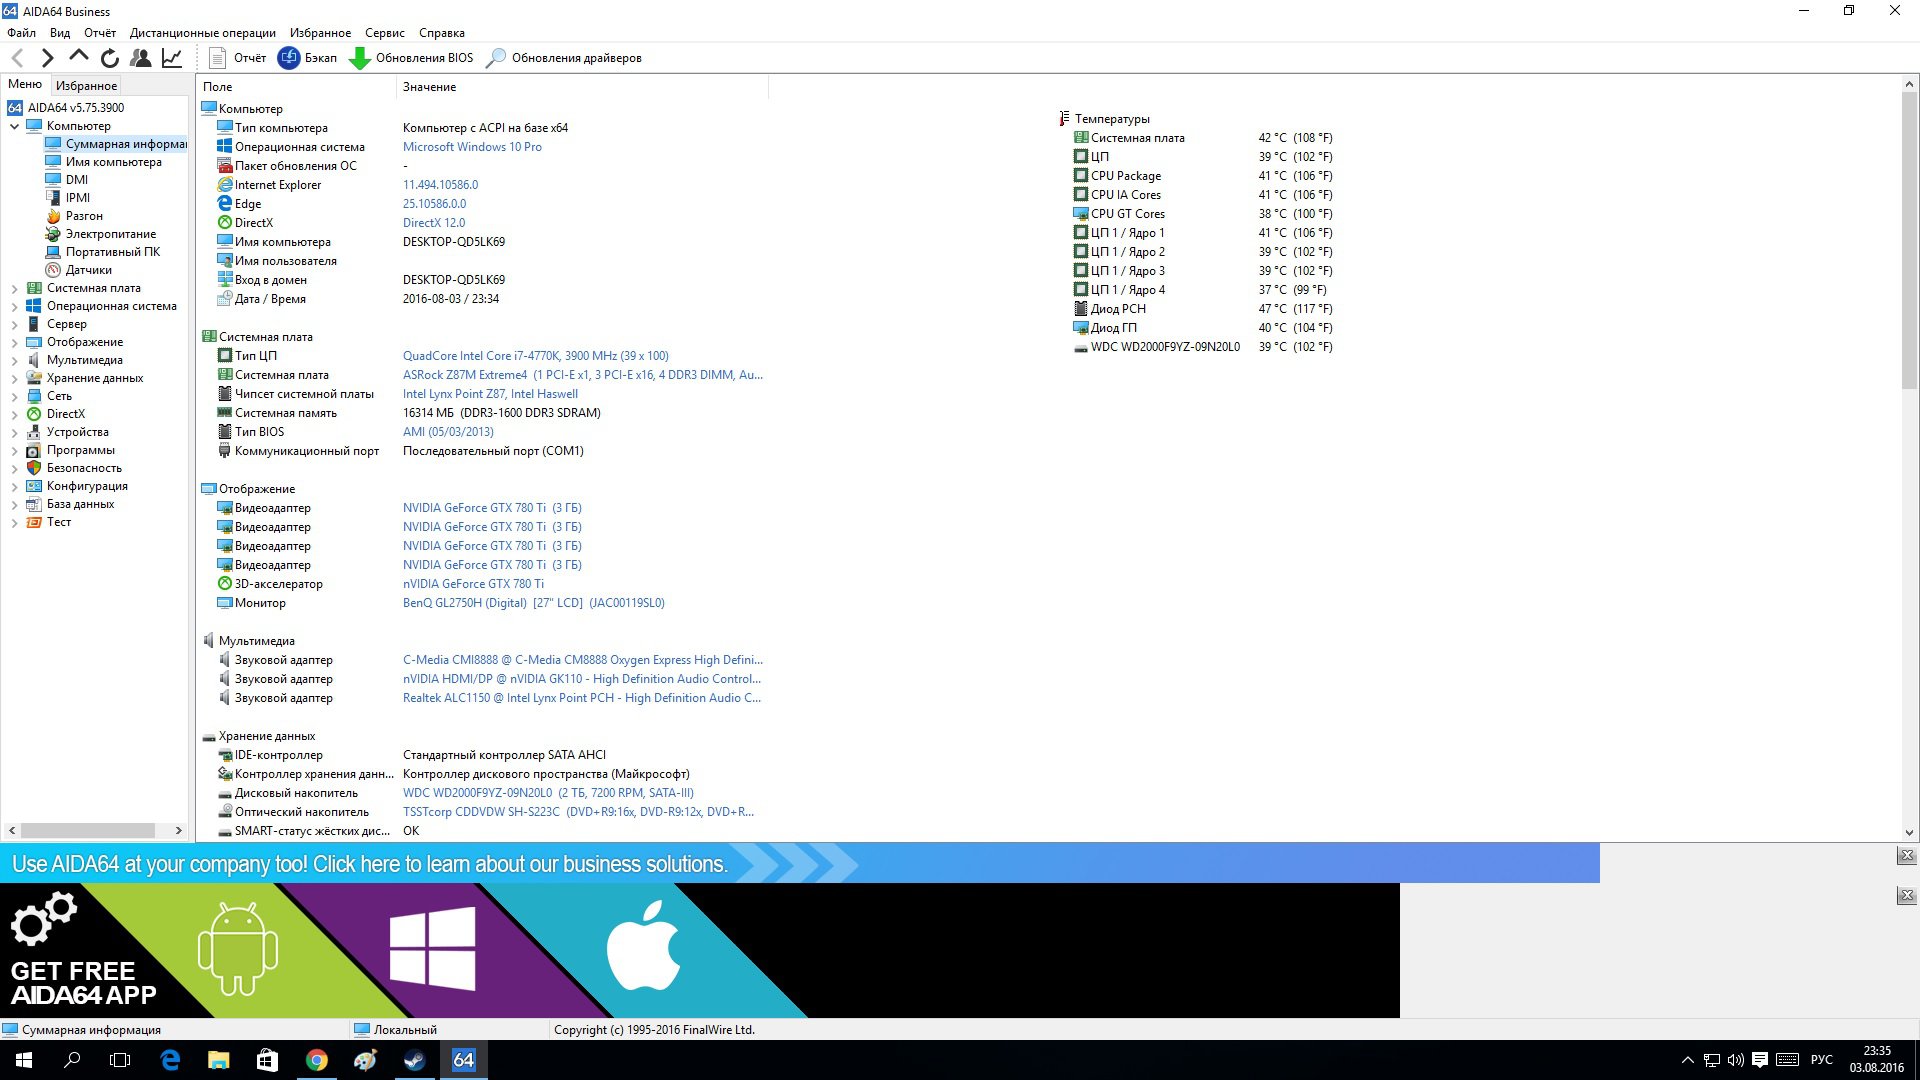Generate report with Отчёт button
This screenshot has width=1920, height=1080.
[x=238, y=58]
